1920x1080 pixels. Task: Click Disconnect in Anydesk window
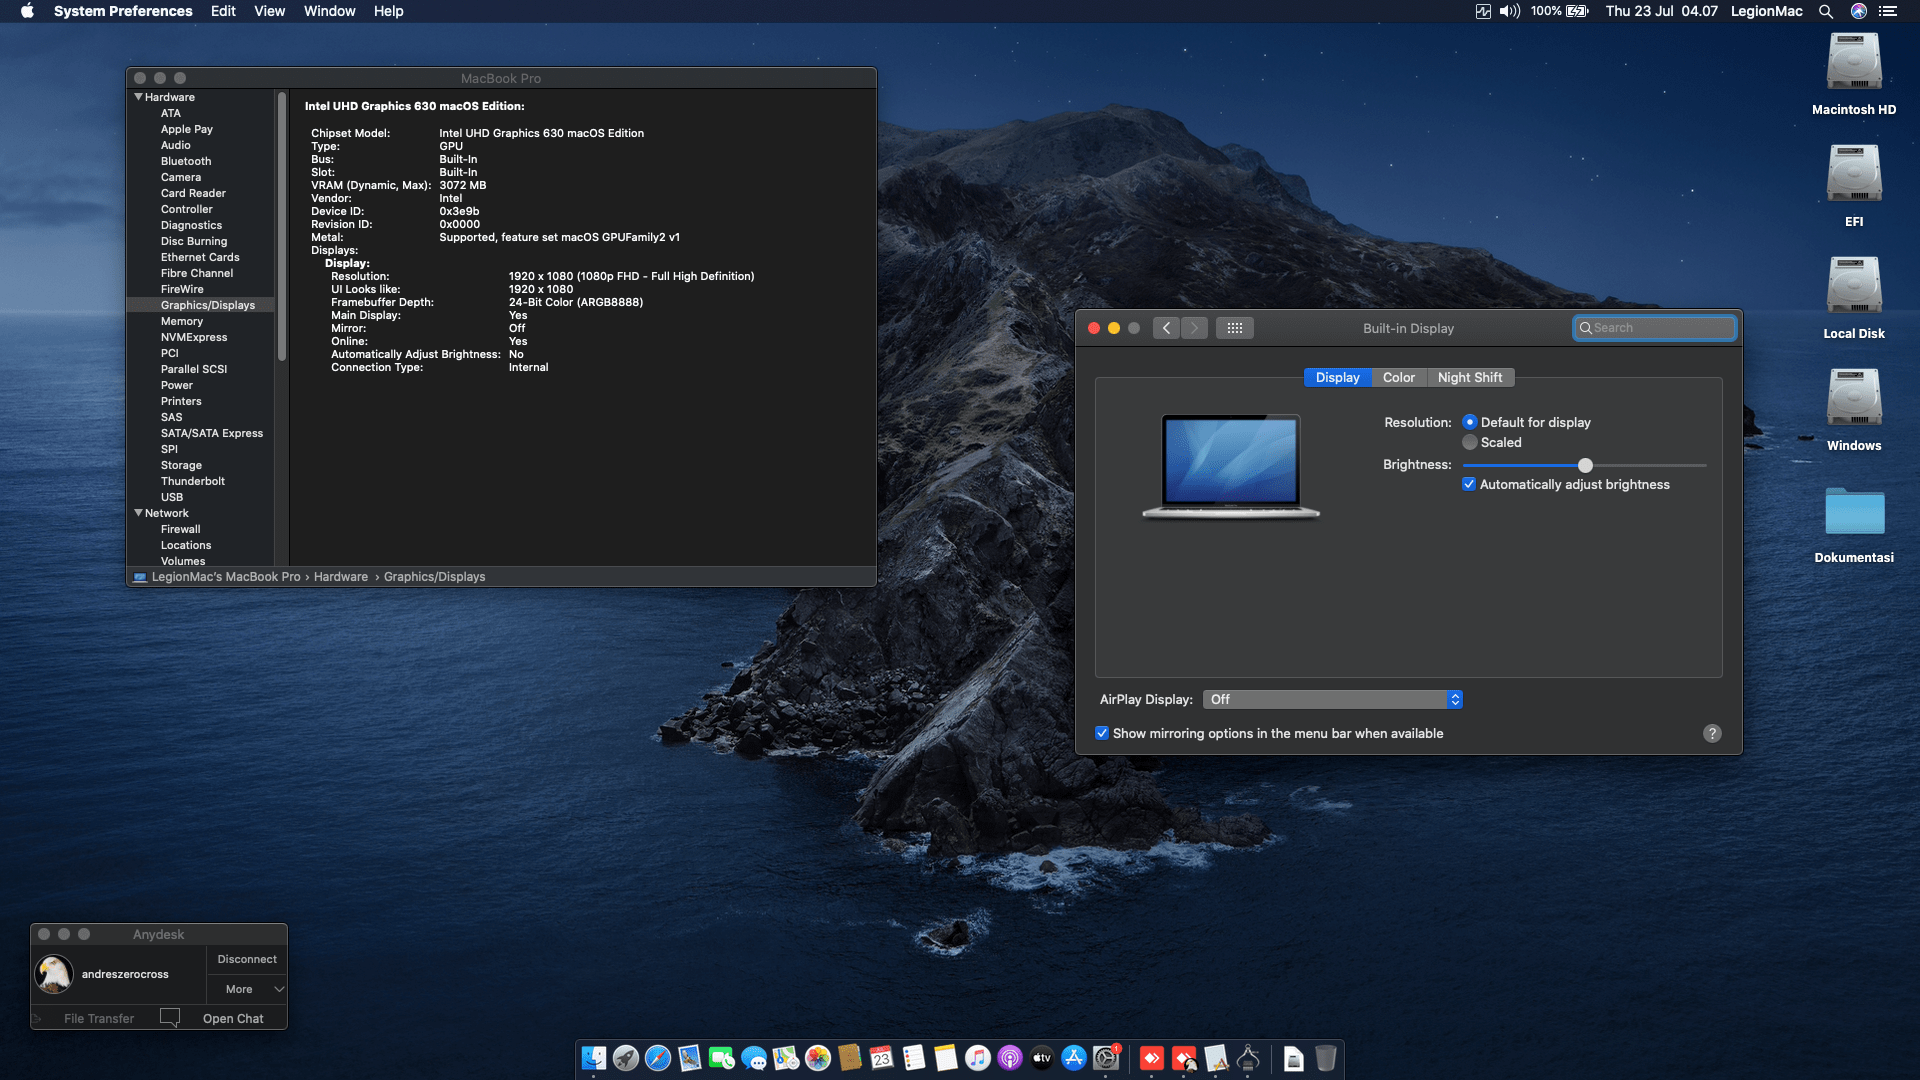click(247, 959)
